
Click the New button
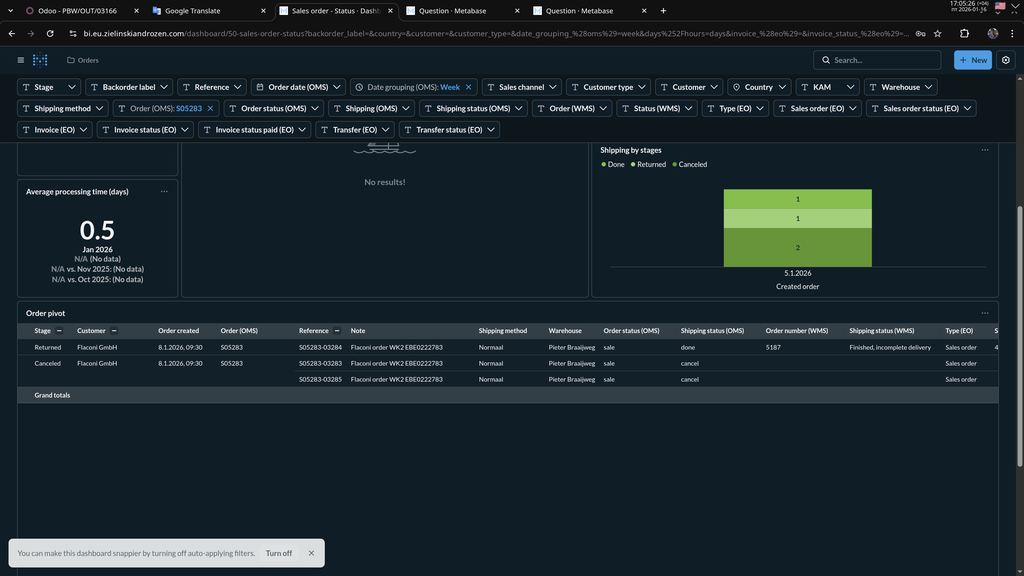tap(972, 60)
